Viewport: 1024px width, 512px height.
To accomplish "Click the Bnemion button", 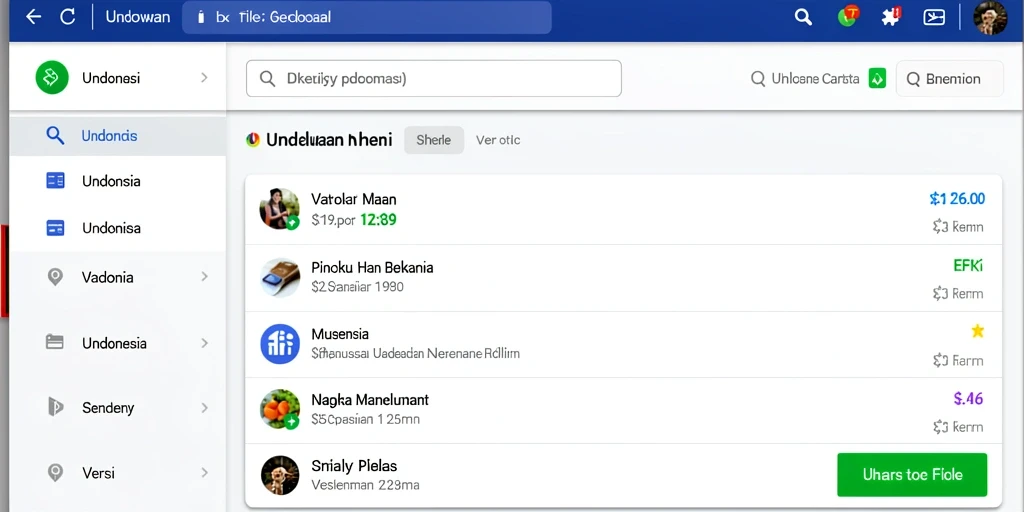I will 950,79.
